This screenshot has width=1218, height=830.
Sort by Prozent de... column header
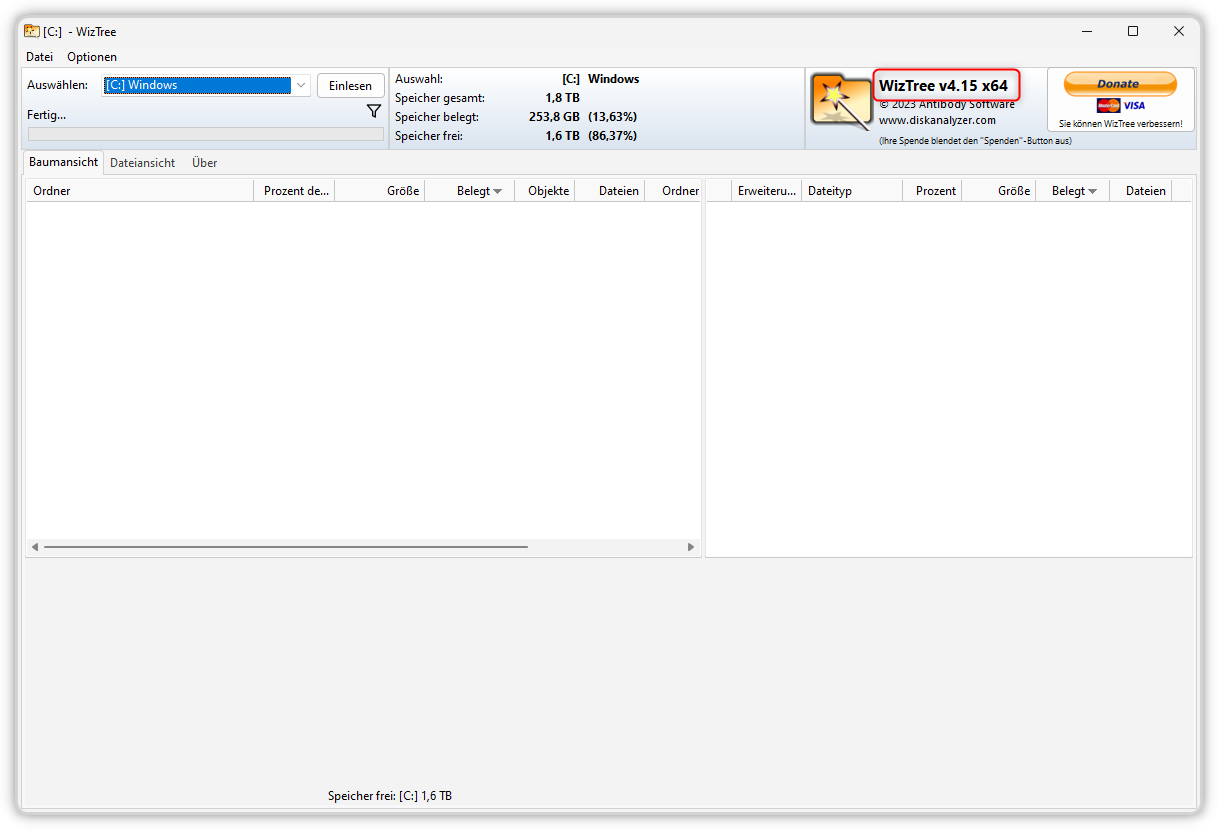click(296, 191)
